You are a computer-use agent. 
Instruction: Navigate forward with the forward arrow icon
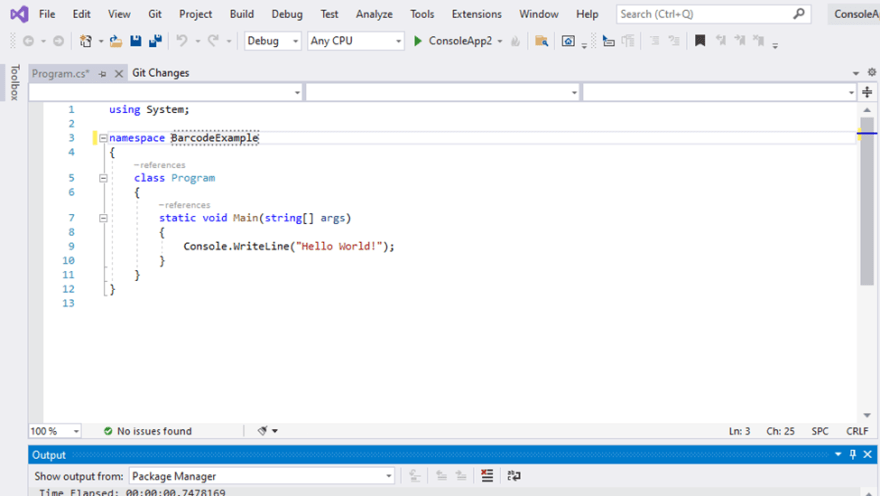58,41
